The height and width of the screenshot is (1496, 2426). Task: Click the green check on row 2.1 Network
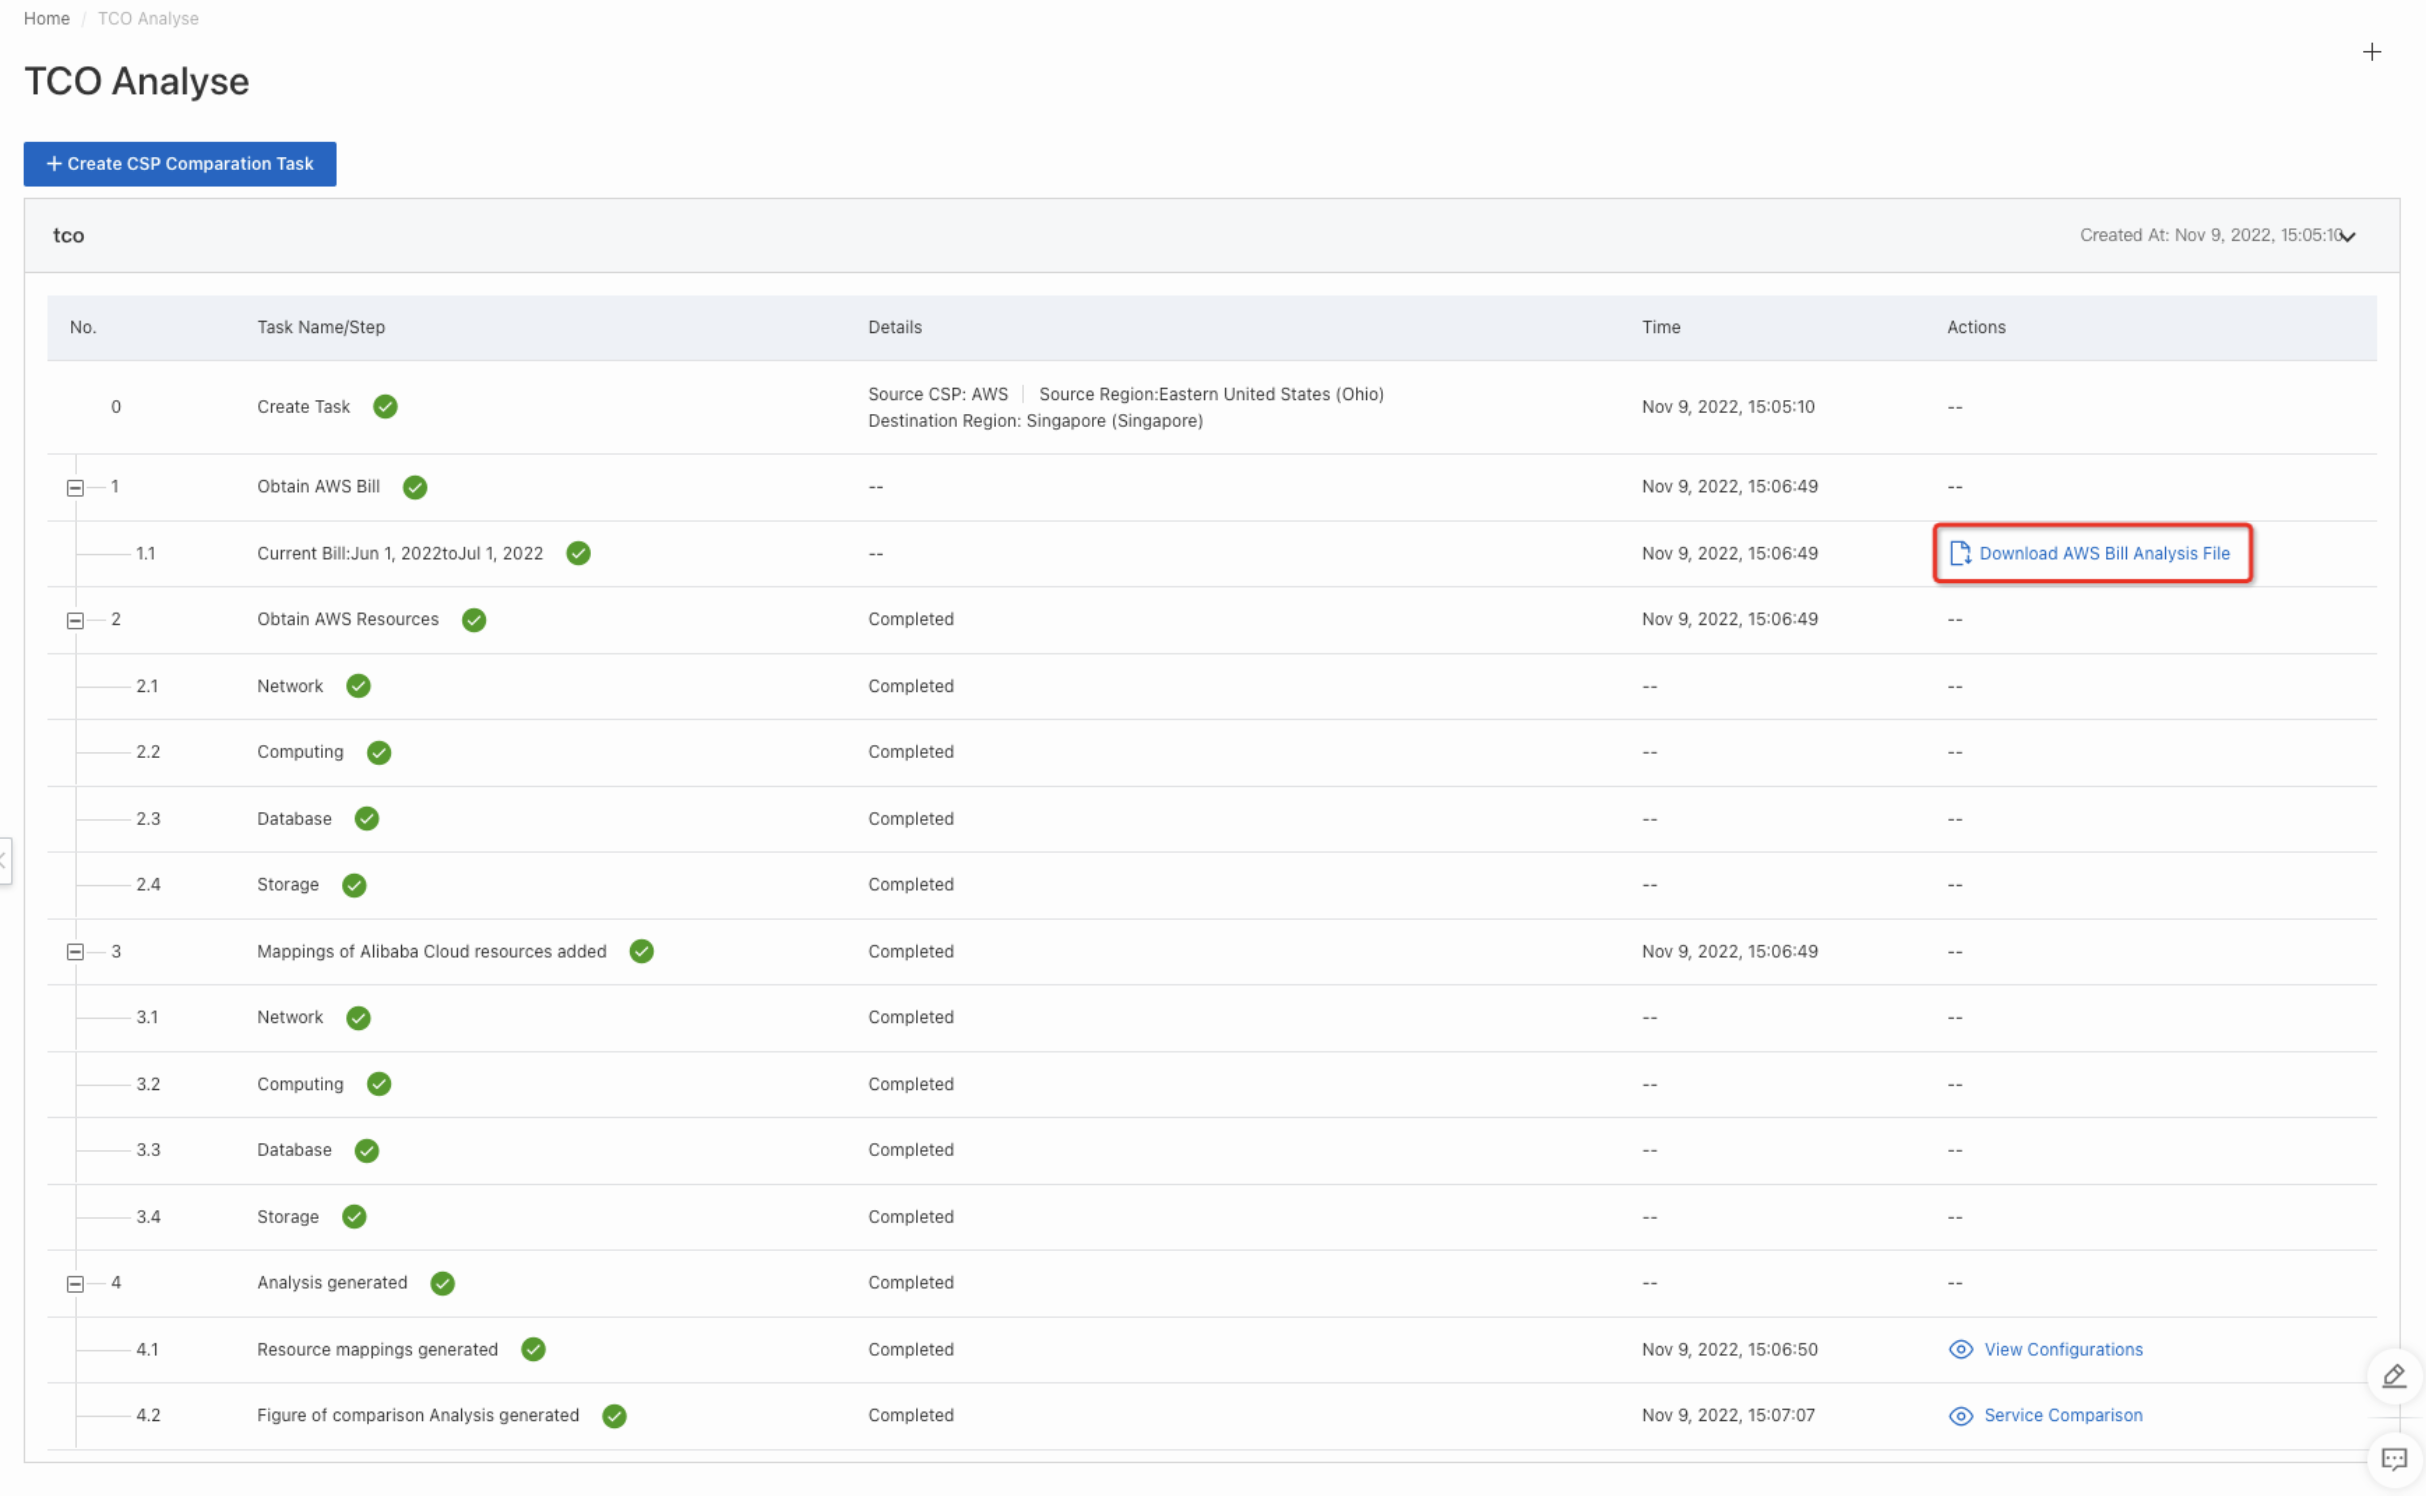point(358,686)
